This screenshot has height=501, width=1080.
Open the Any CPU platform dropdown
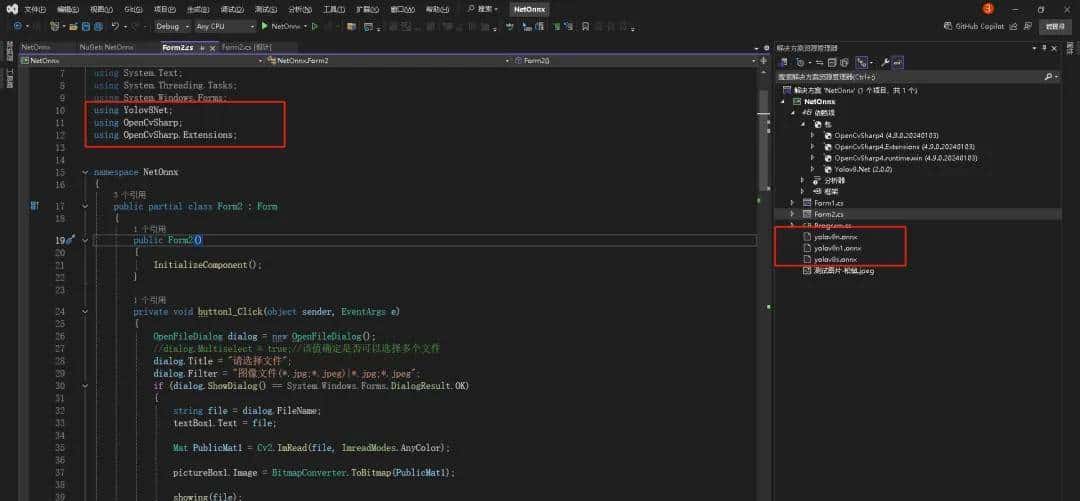click(x=225, y=26)
